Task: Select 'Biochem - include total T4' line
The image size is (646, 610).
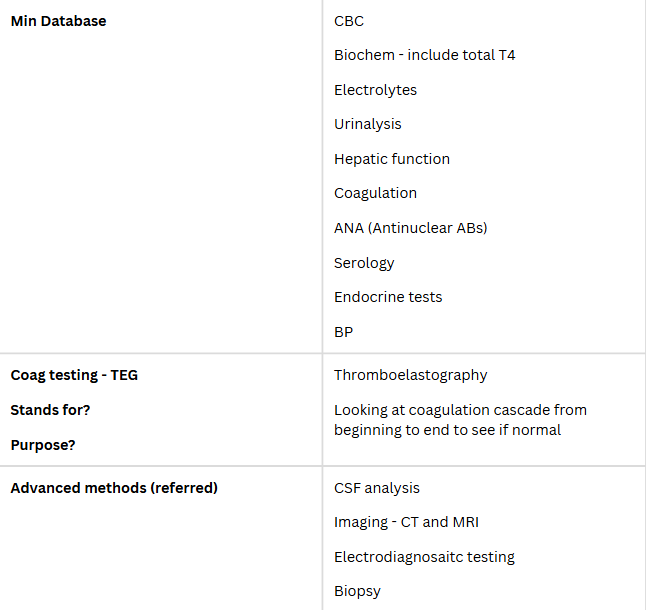Action: point(424,55)
